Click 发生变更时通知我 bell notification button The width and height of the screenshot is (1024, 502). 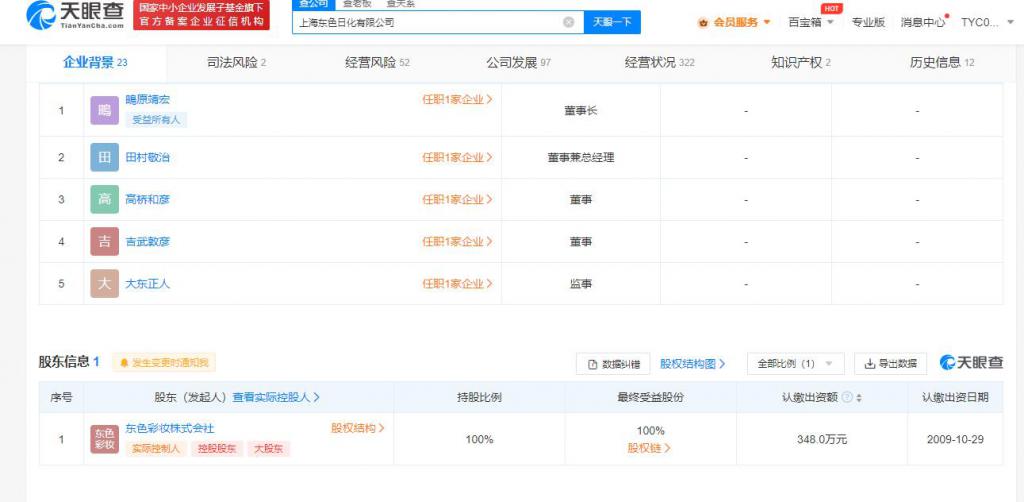pos(164,363)
